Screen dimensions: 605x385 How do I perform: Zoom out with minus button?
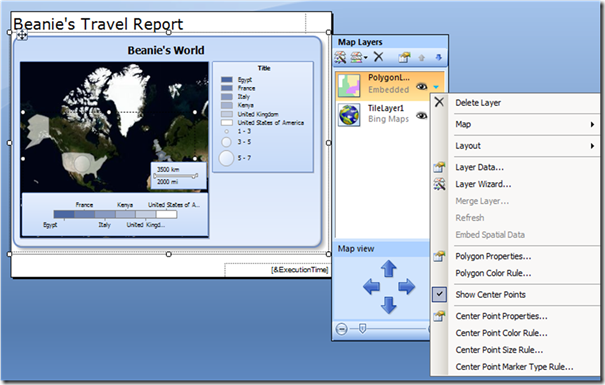coord(341,329)
